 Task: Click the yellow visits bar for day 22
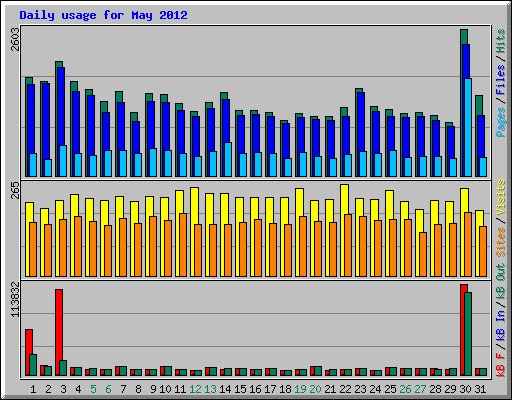coord(345,199)
